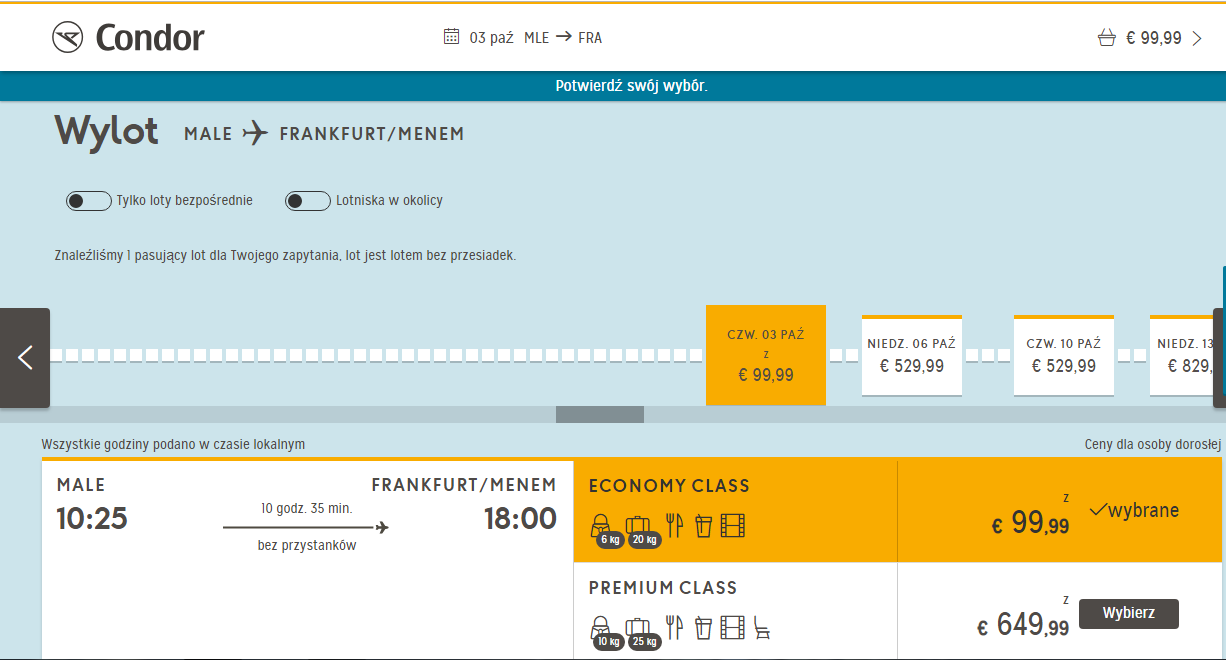Click the Economy meal cutlery icon
The image size is (1226, 660).
point(675,525)
